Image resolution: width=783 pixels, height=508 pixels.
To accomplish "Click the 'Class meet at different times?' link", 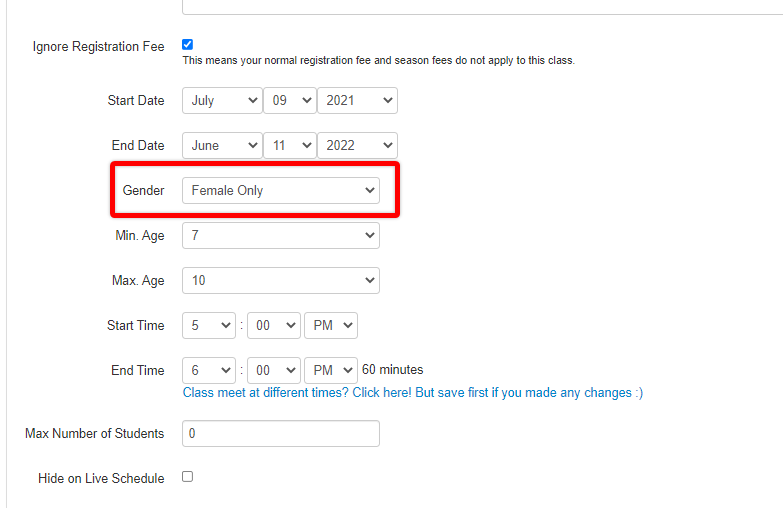I will pyautogui.click(x=413, y=393).
